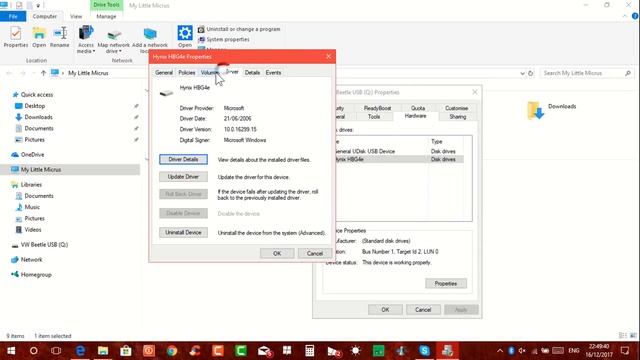The height and width of the screenshot is (360, 640).
Task: Click OK in the Hynix HBG4e Properties dialog
Action: coord(277,253)
